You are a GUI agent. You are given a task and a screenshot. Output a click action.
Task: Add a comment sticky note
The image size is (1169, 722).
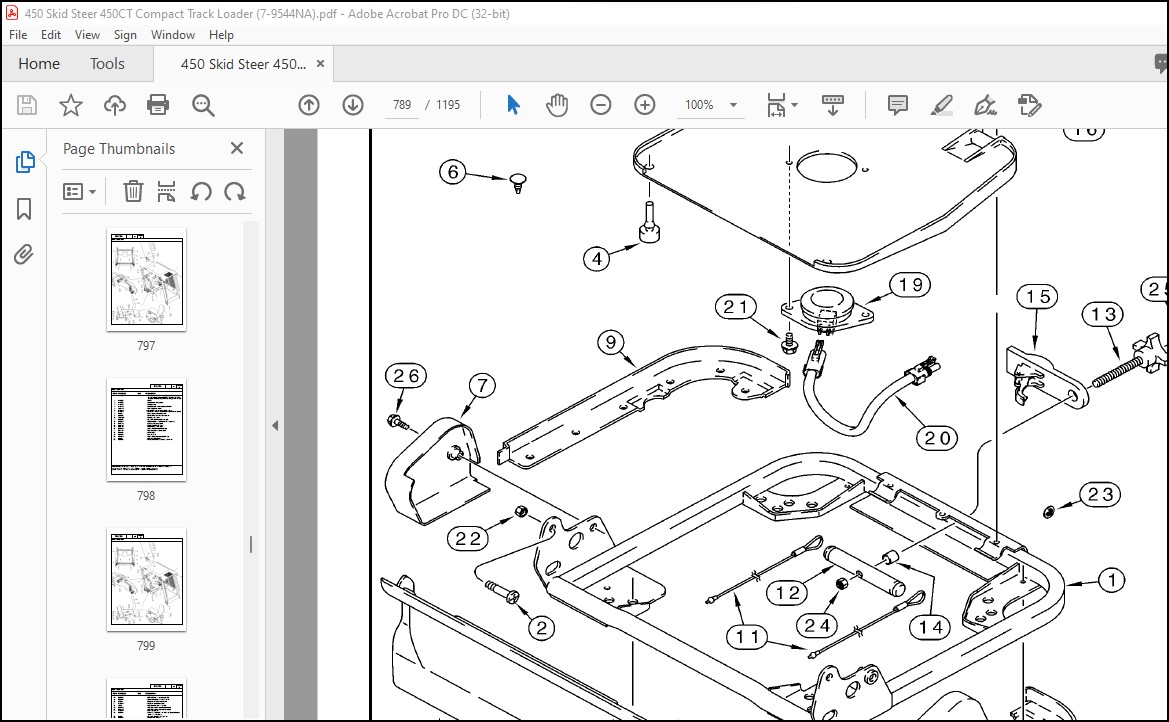click(x=898, y=105)
